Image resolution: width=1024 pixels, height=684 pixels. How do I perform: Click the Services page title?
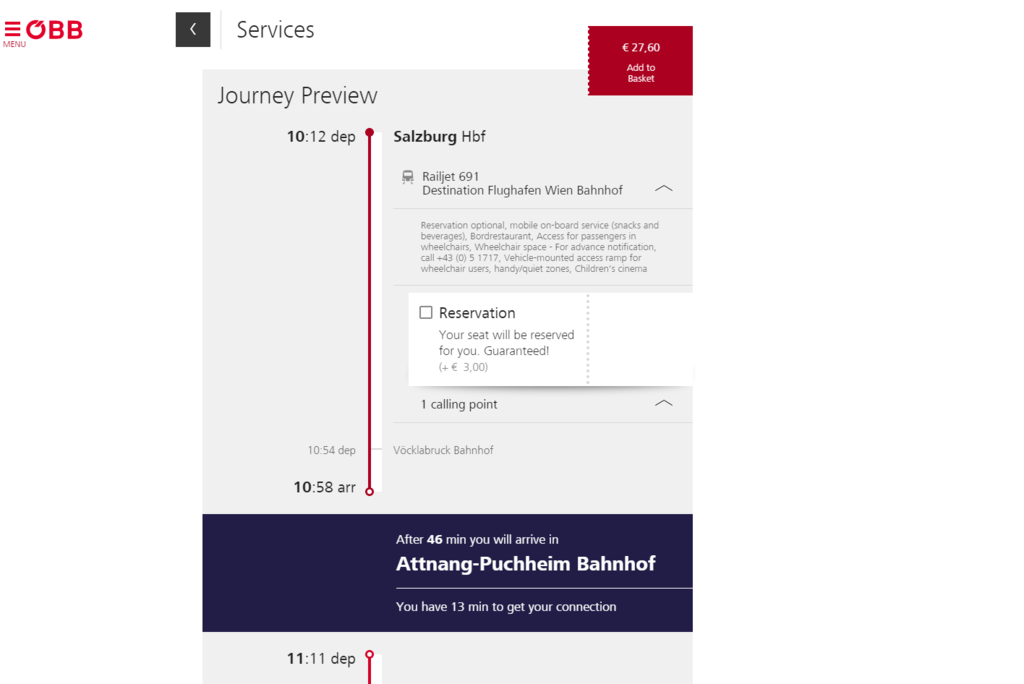[x=275, y=30]
